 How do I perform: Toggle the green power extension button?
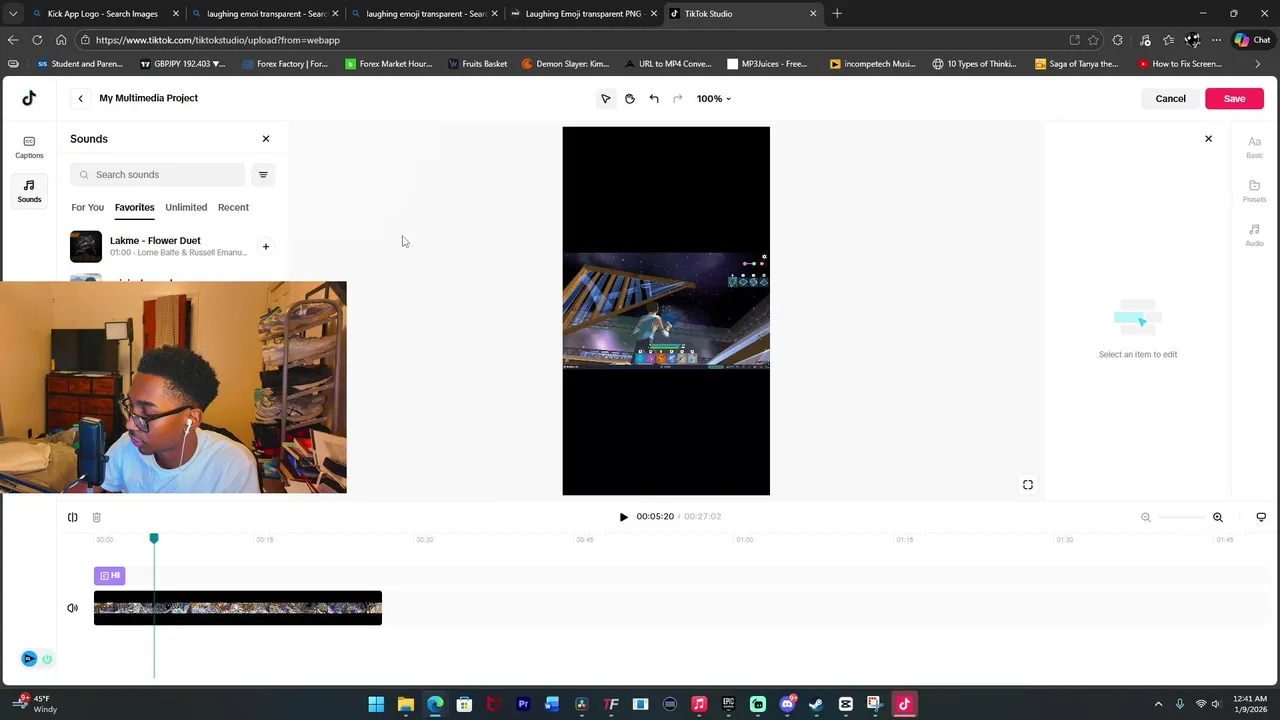[x=47, y=659]
